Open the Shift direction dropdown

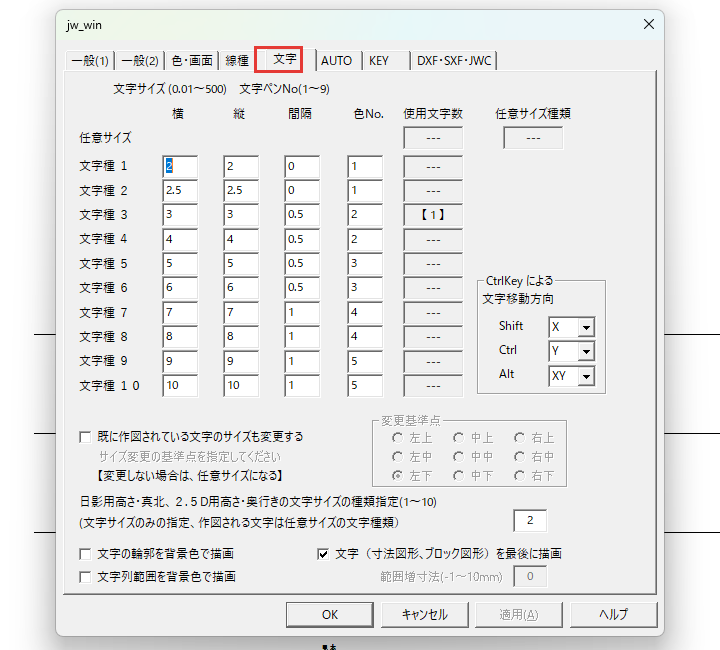click(x=586, y=327)
